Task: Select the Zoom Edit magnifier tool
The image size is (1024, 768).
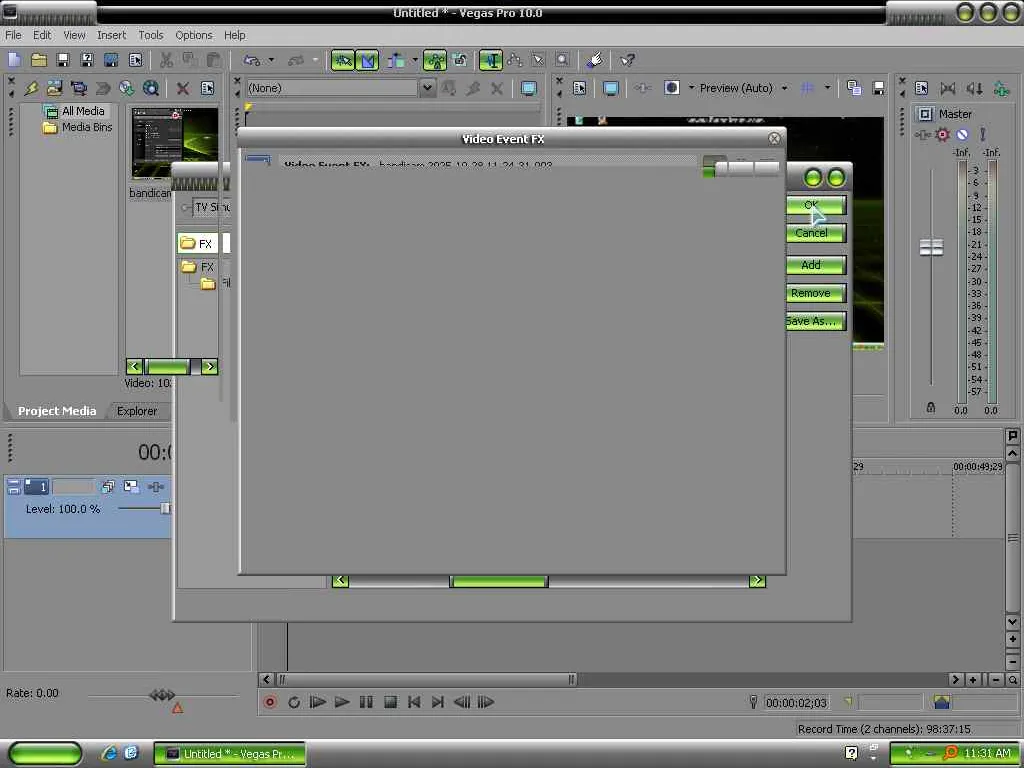Action: (562, 60)
